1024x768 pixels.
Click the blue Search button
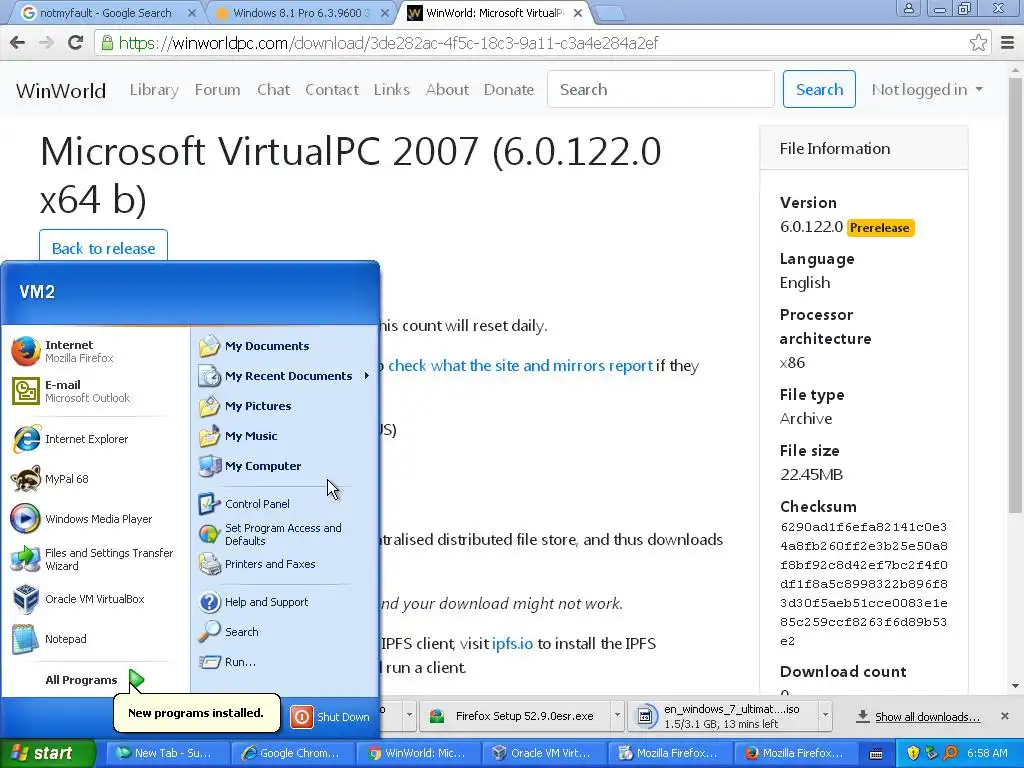[819, 89]
